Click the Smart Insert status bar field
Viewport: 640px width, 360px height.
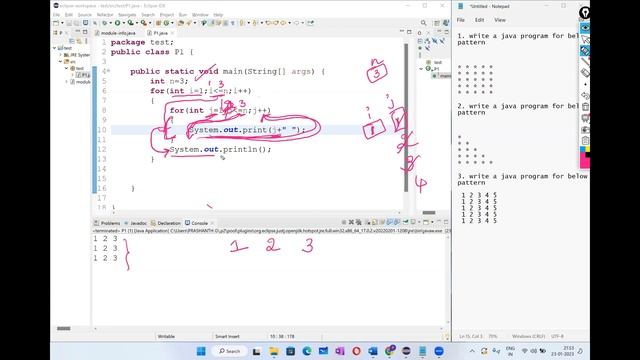click(x=227, y=336)
